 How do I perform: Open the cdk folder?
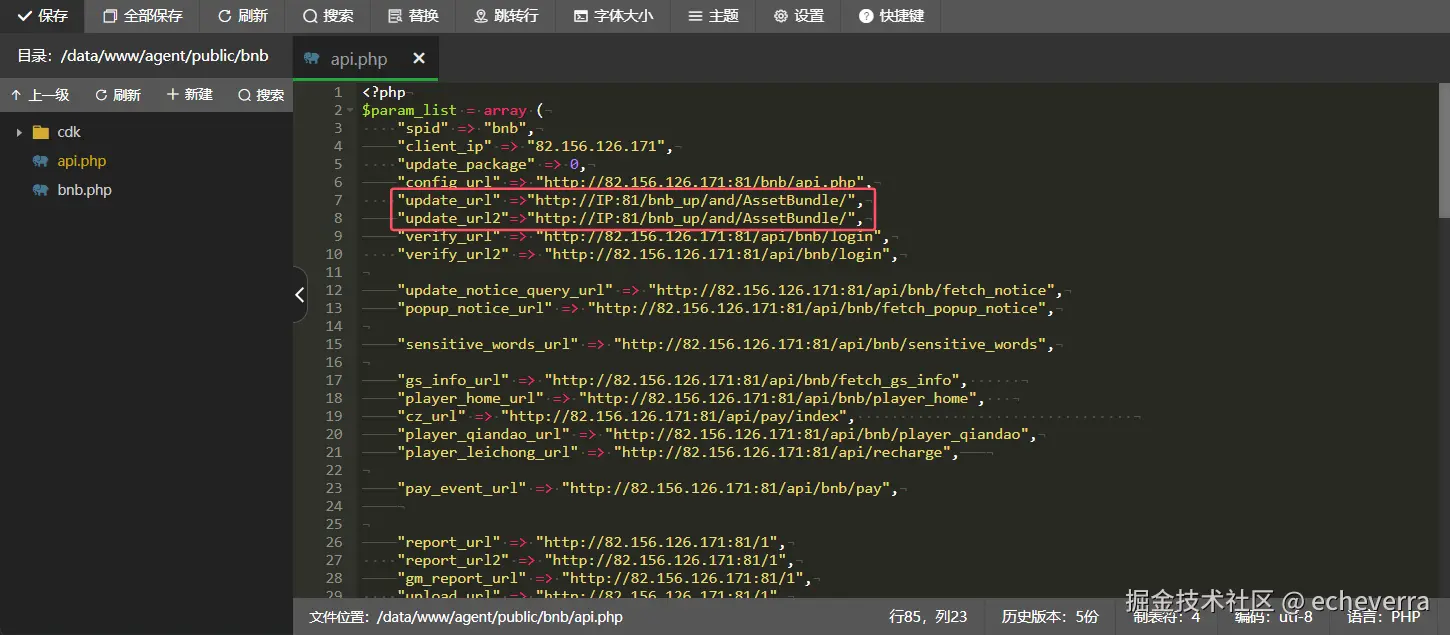(69, 132)
